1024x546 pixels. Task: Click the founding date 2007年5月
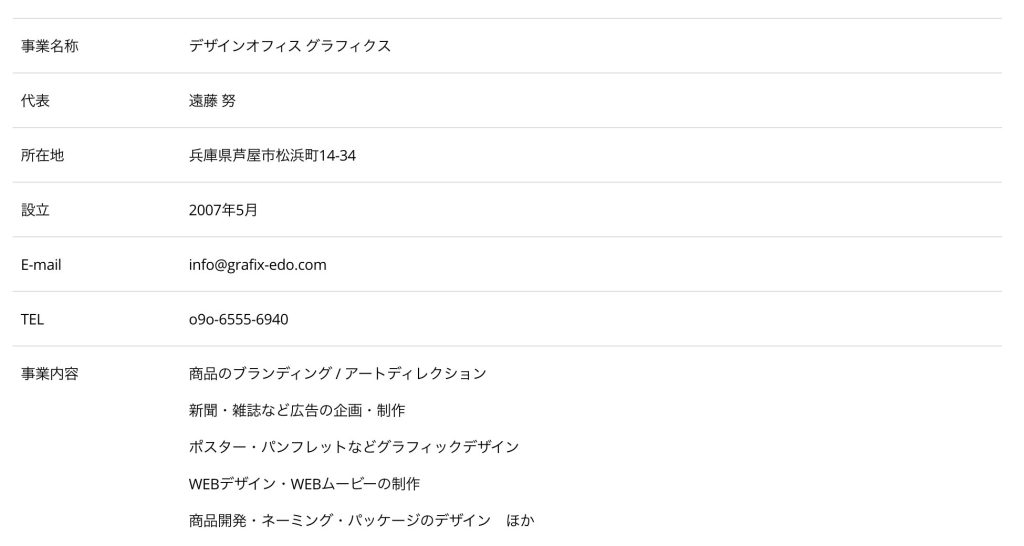click(223, 210)
